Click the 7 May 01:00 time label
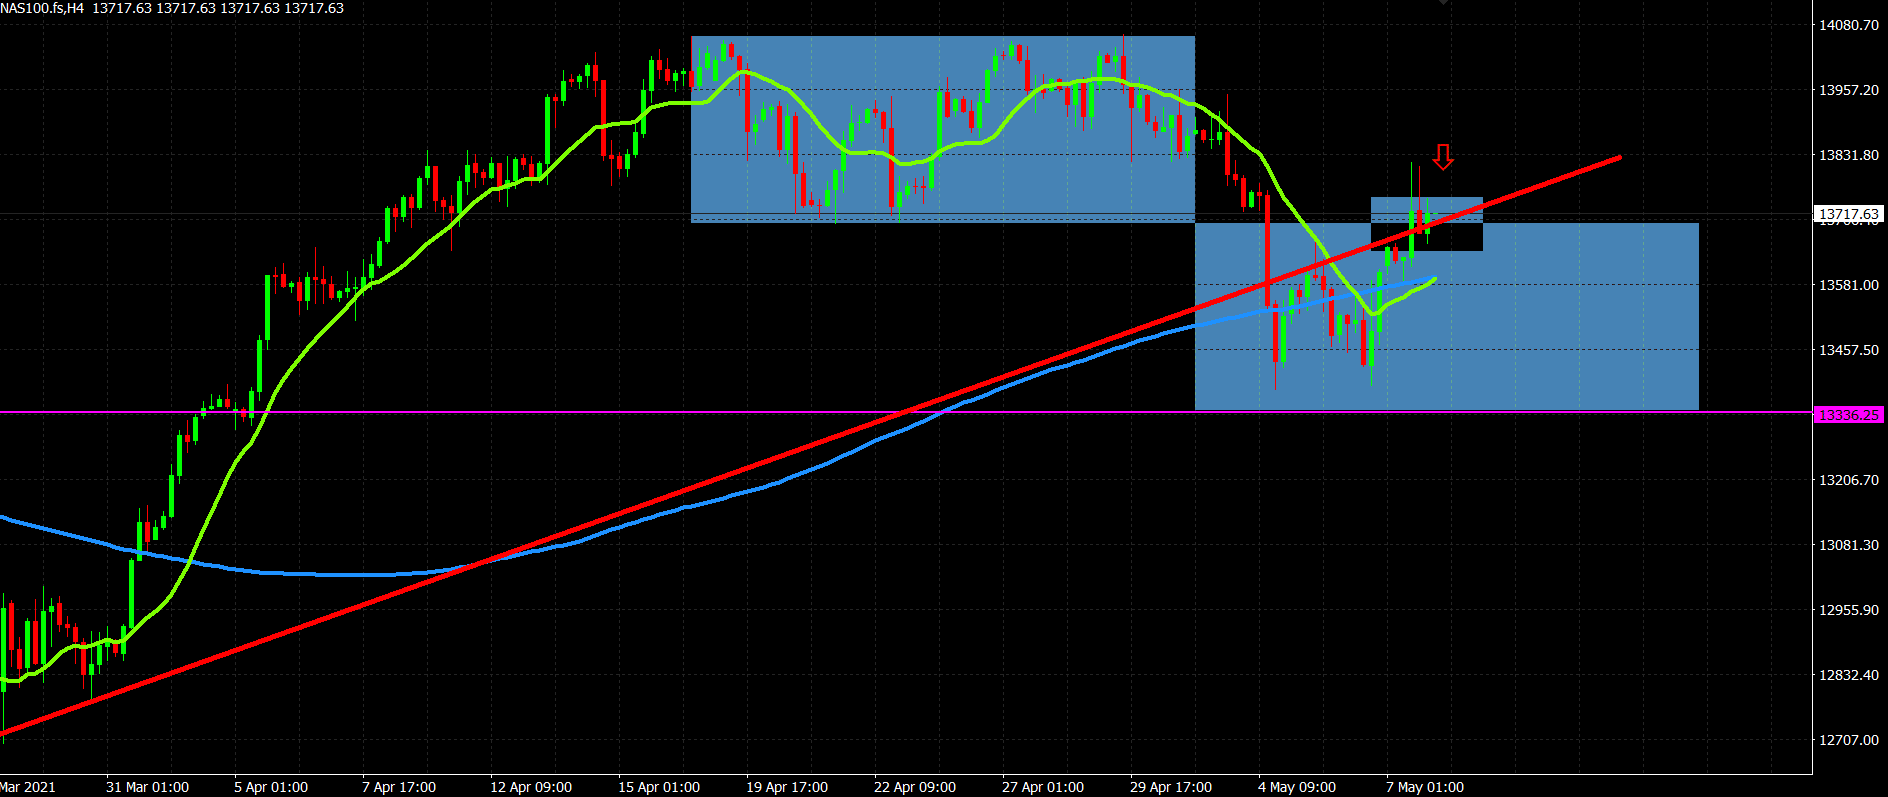Image resolution: width=1888 pixels, height=797 pixels. pyautogui.click(x=1424, y=787)
